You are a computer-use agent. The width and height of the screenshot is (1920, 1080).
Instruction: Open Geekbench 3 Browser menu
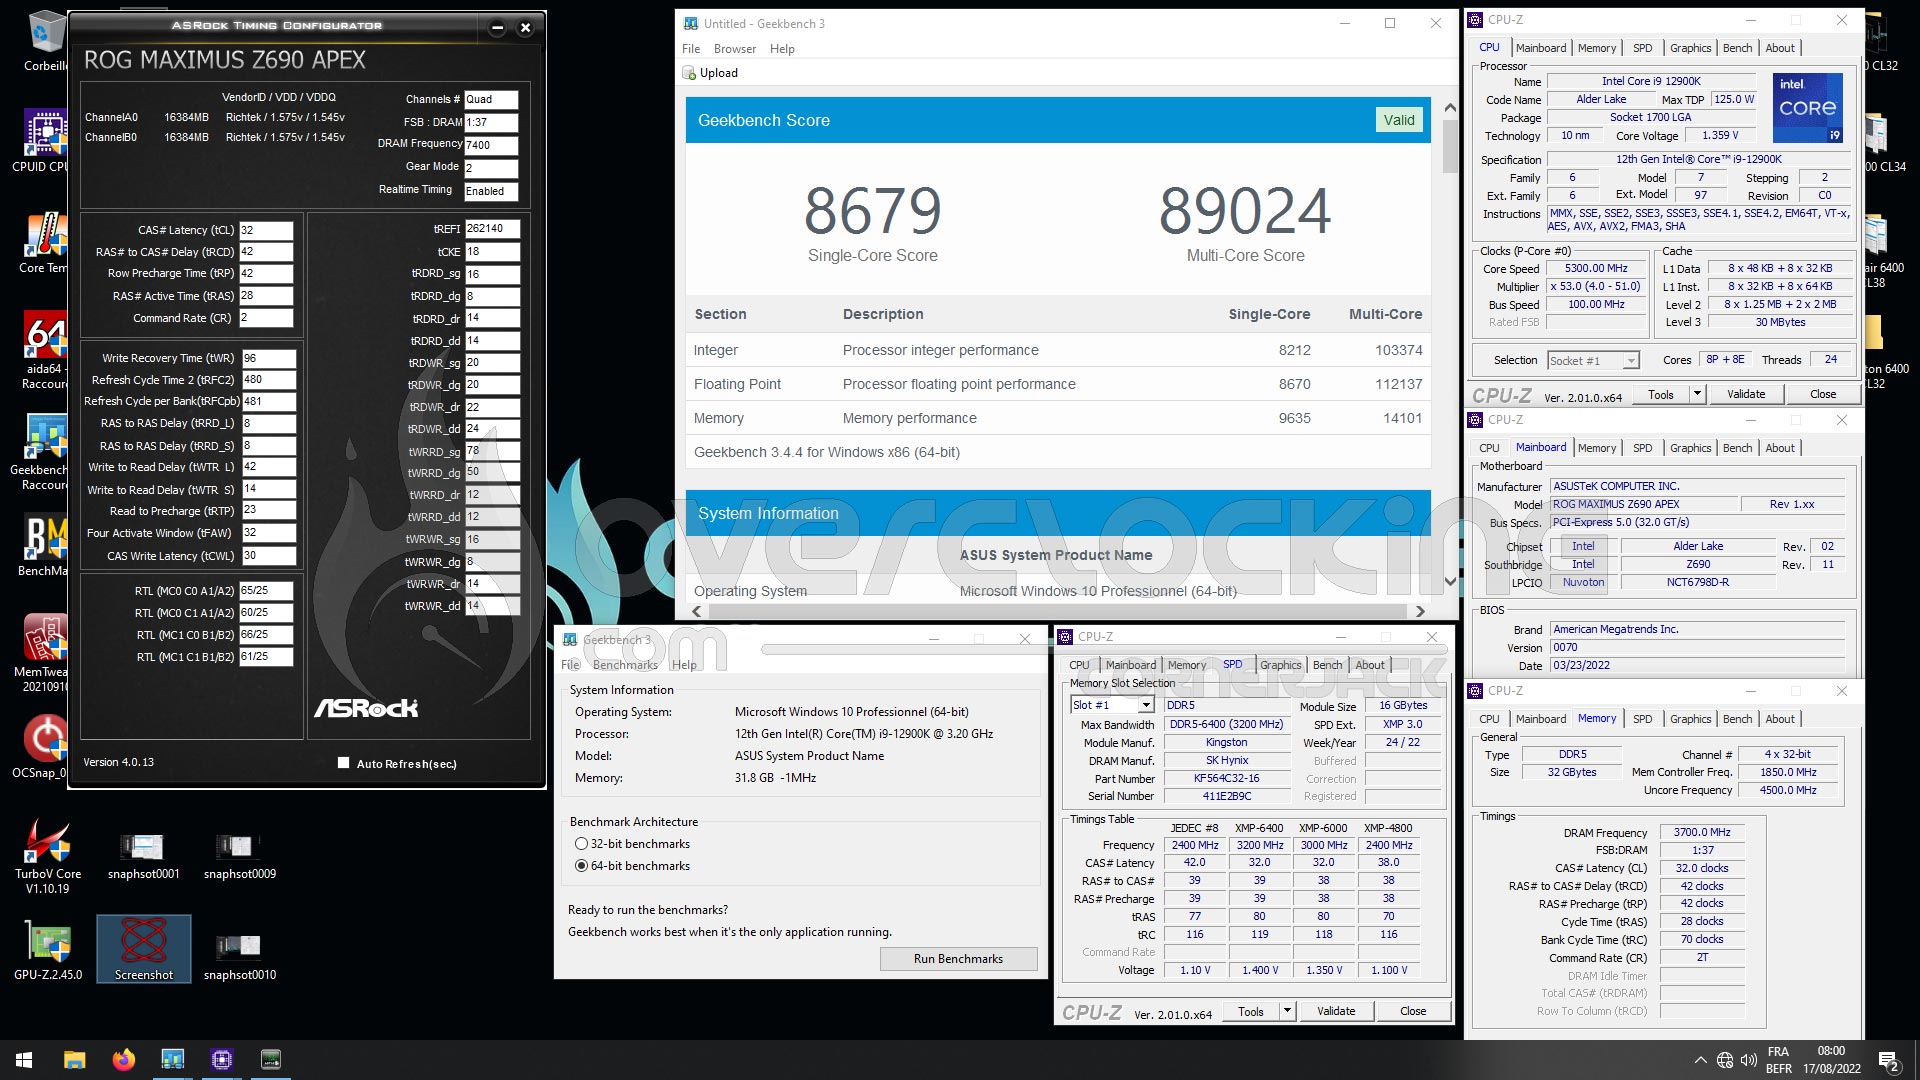(x=735, y=49)
